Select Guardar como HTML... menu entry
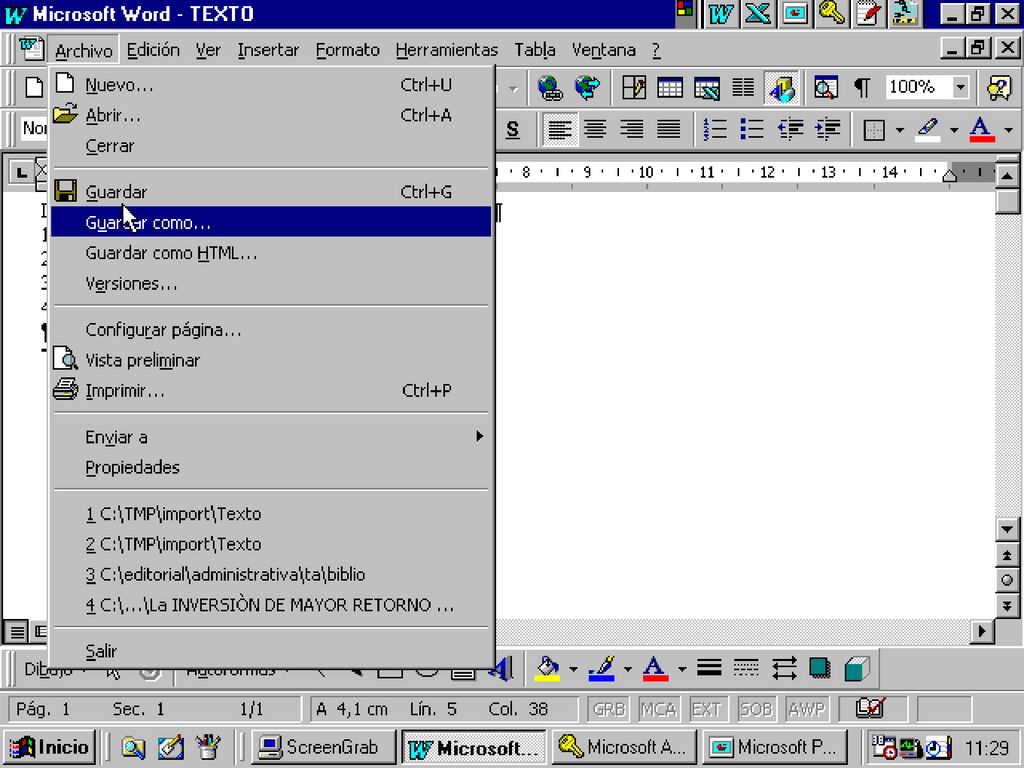The height and width of the screenshot is (768, 1024). click(x=271, y=253)
